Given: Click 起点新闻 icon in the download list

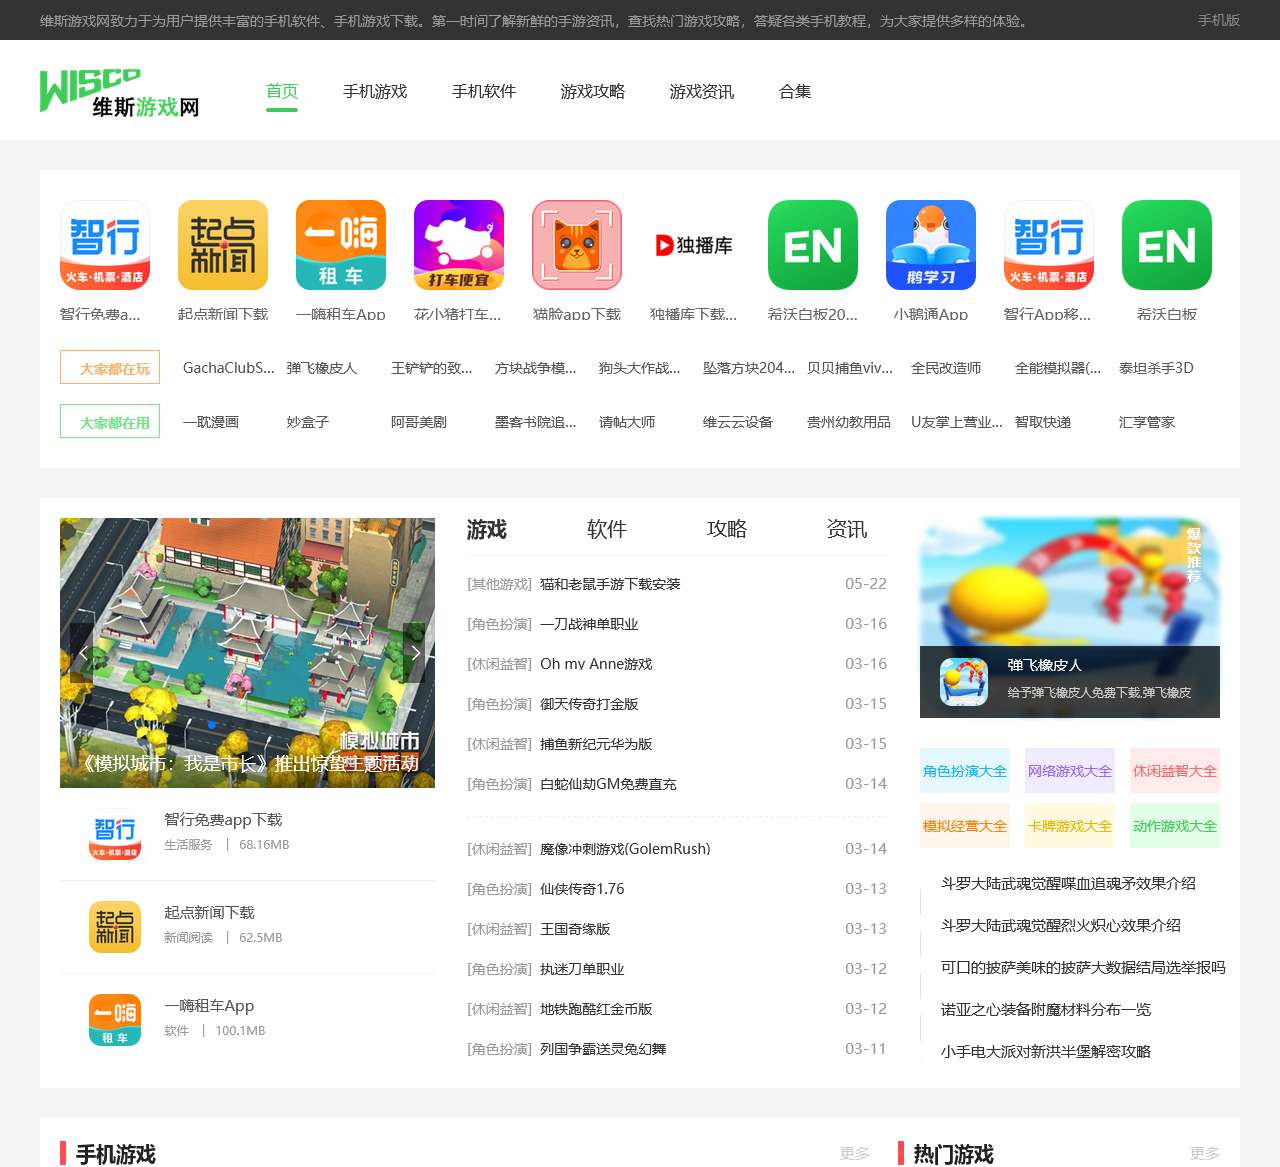Looking at the screenshot, I should pyautogui.click(x=115, y=927).
